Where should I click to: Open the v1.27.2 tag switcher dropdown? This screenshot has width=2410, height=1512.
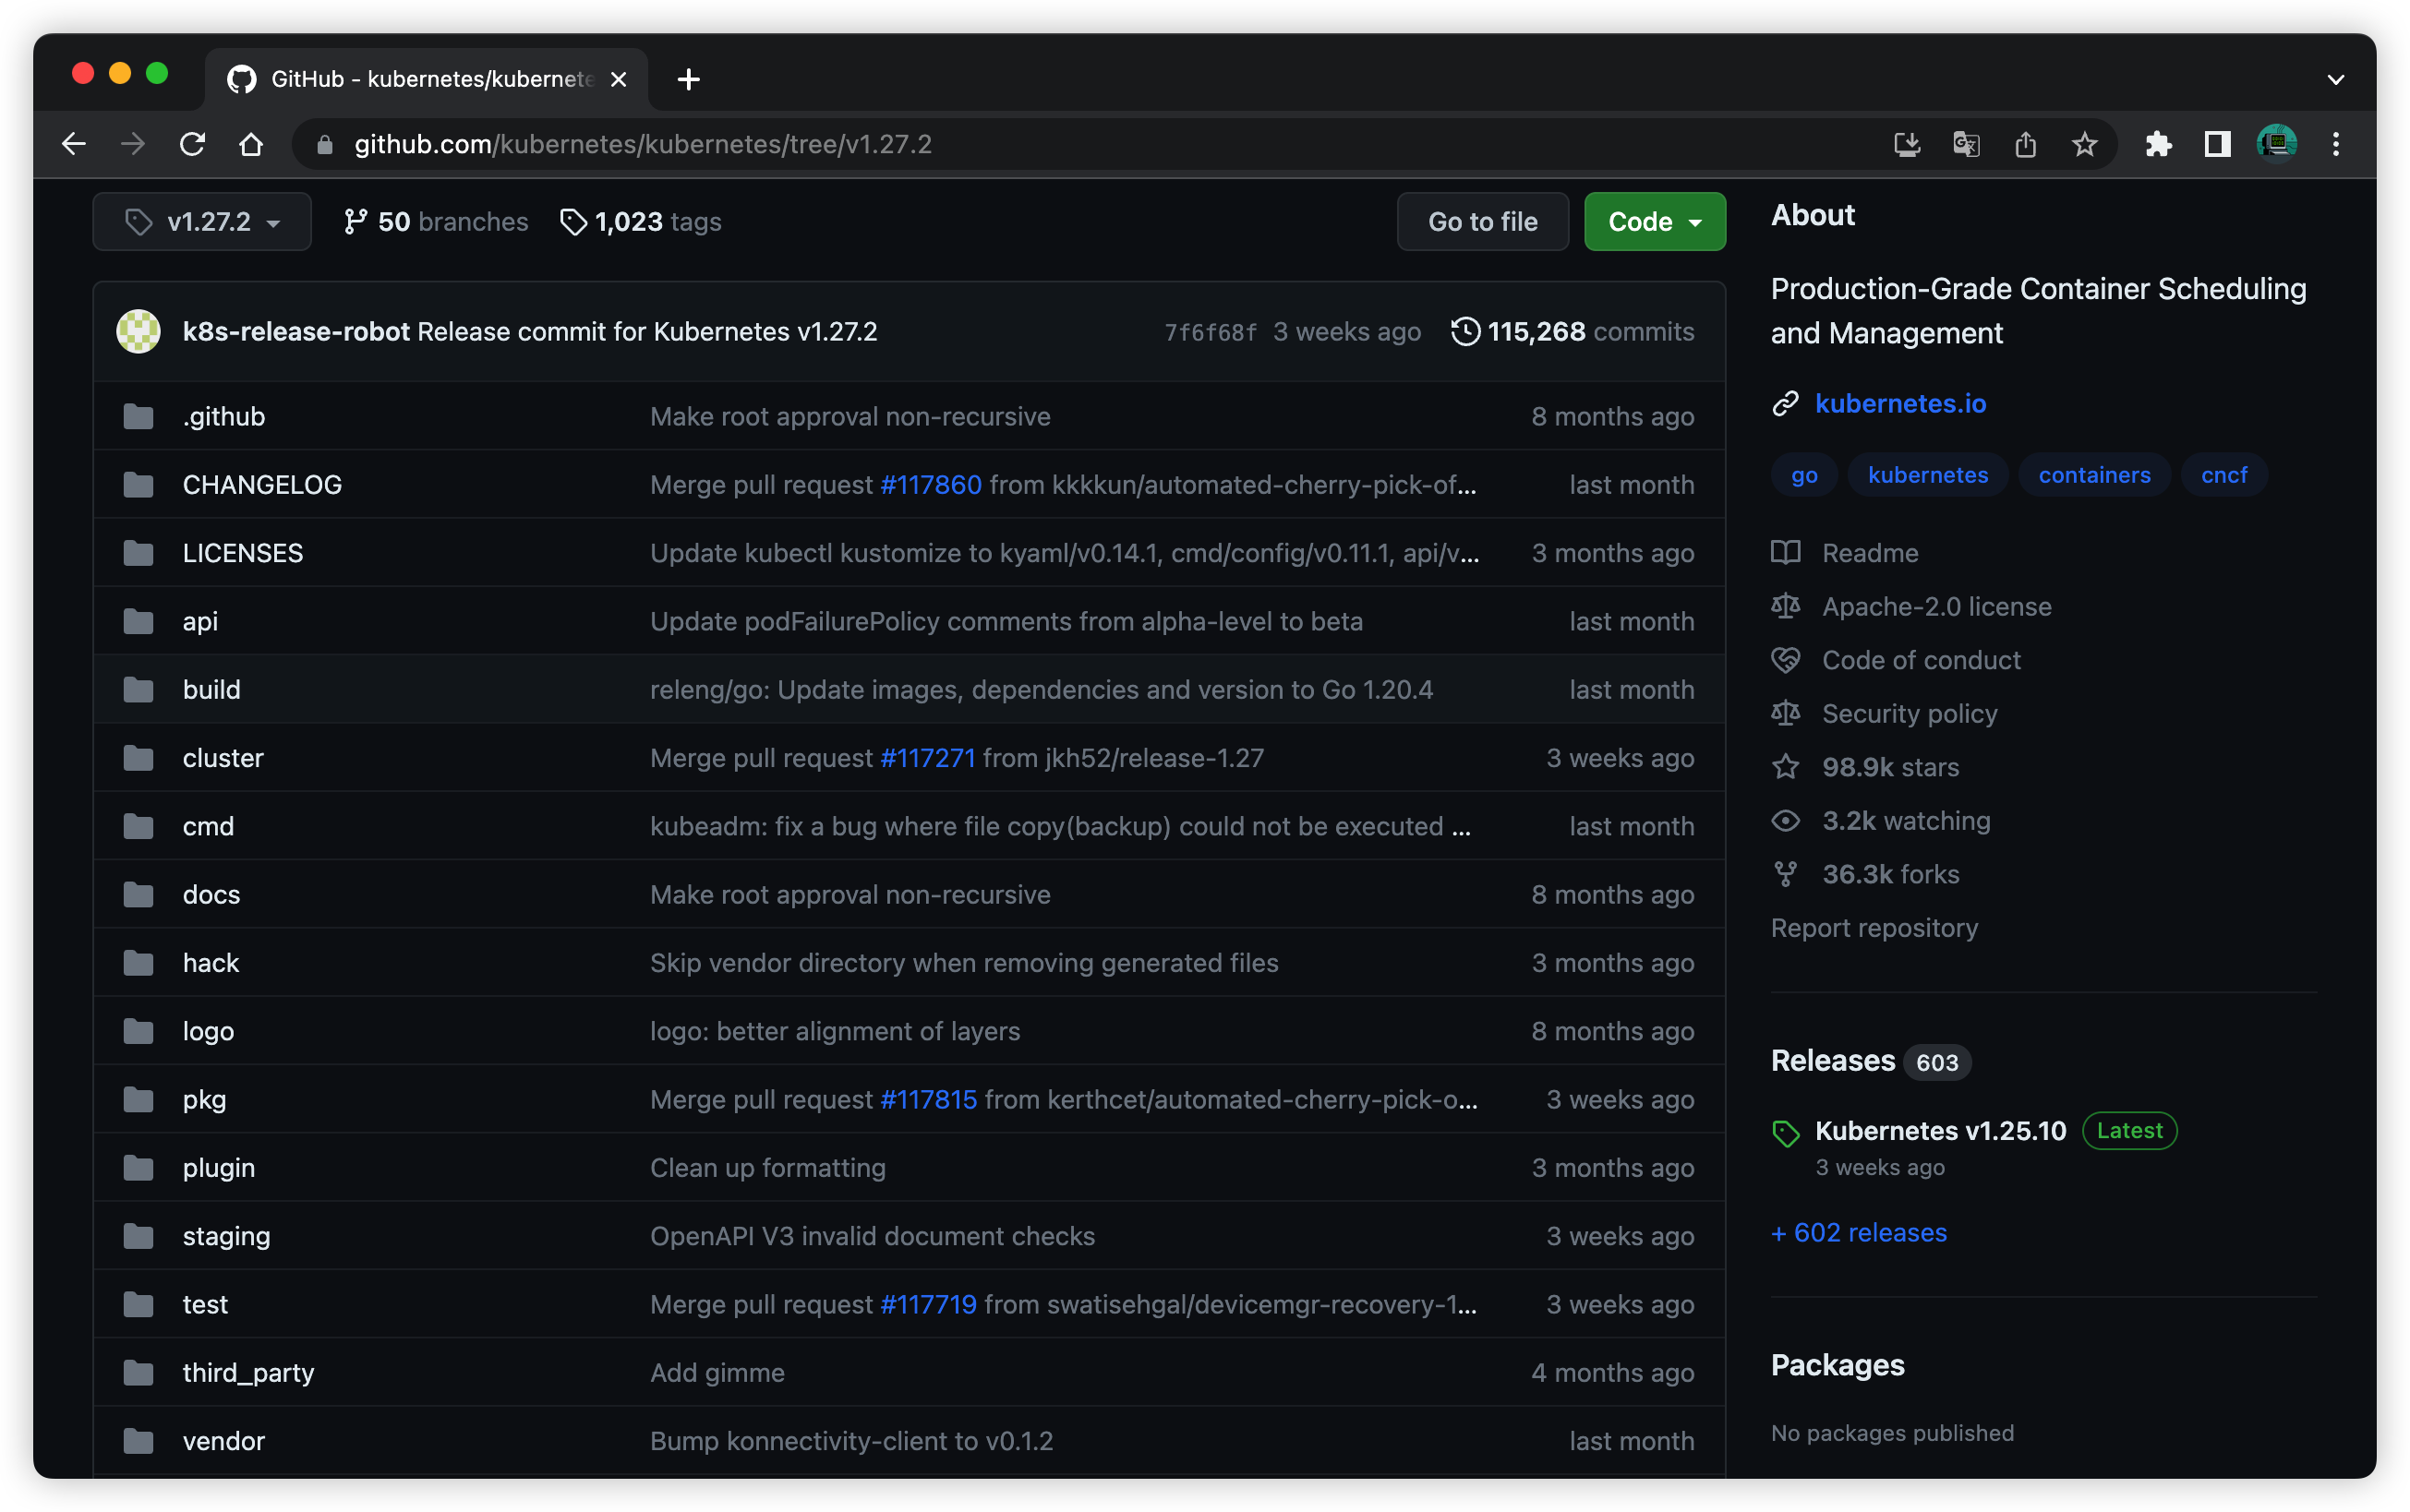click(202, 221)
